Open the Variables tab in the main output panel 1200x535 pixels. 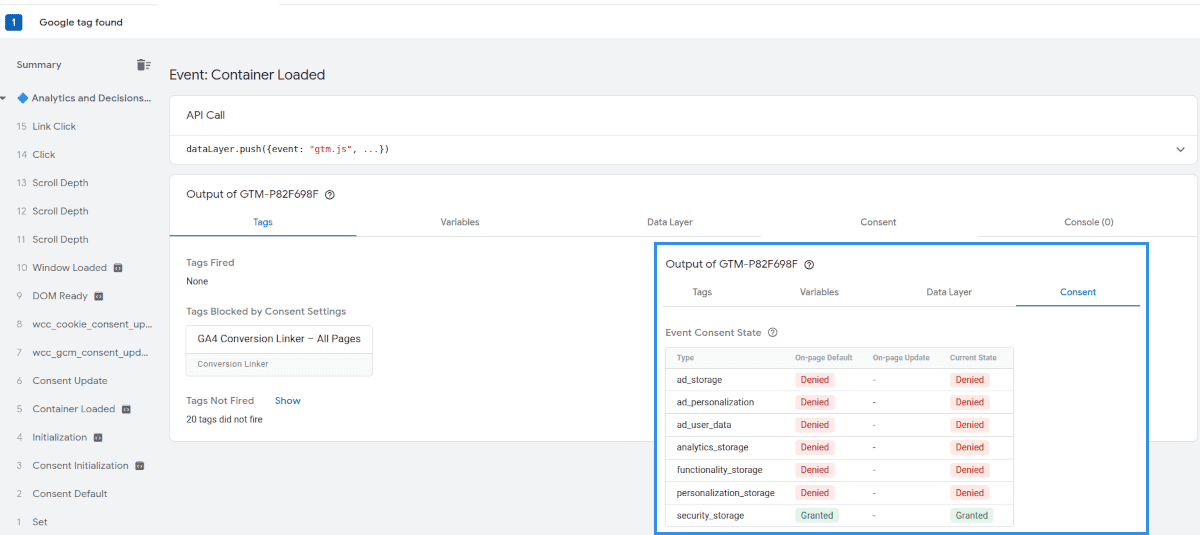pos(459,222)
